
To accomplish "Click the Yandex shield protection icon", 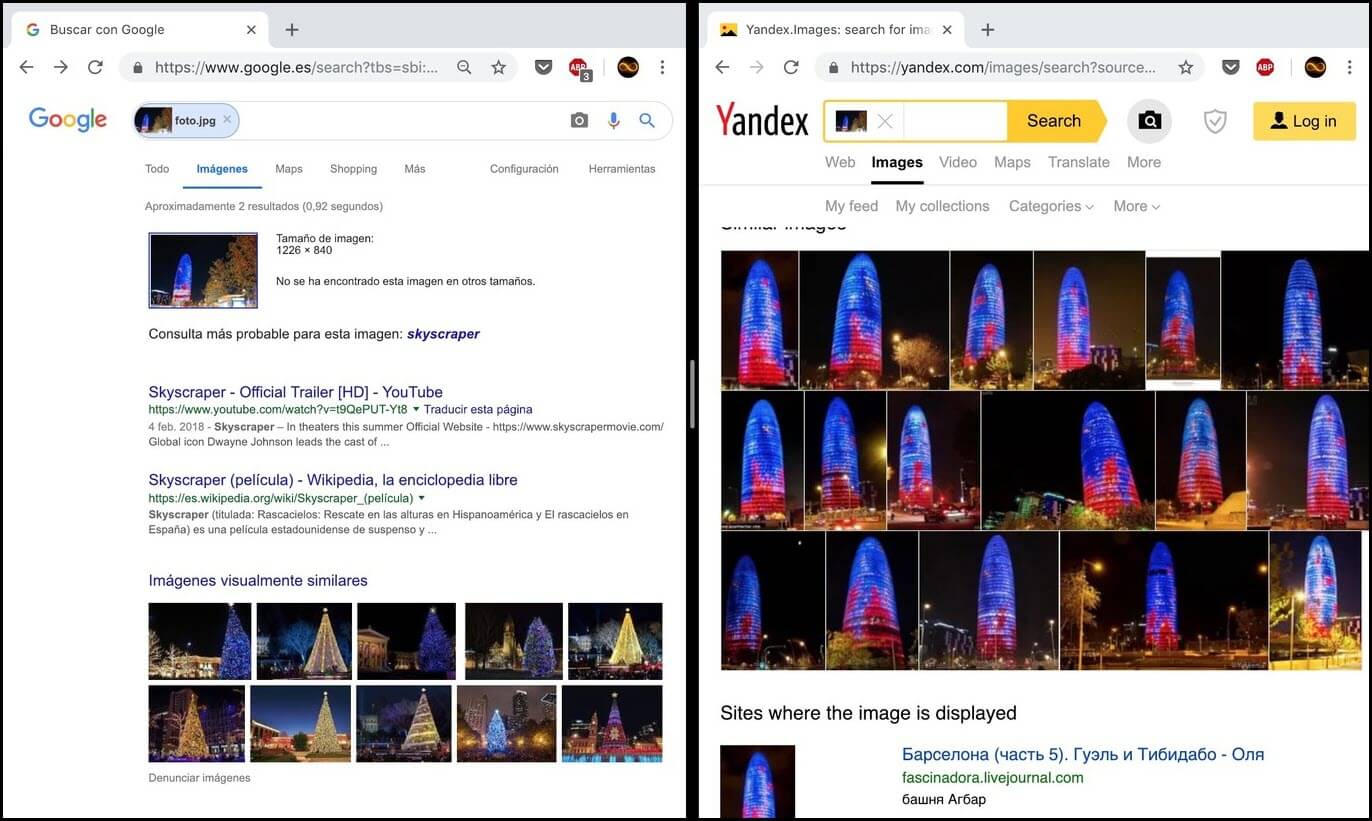I will 1215,121.
